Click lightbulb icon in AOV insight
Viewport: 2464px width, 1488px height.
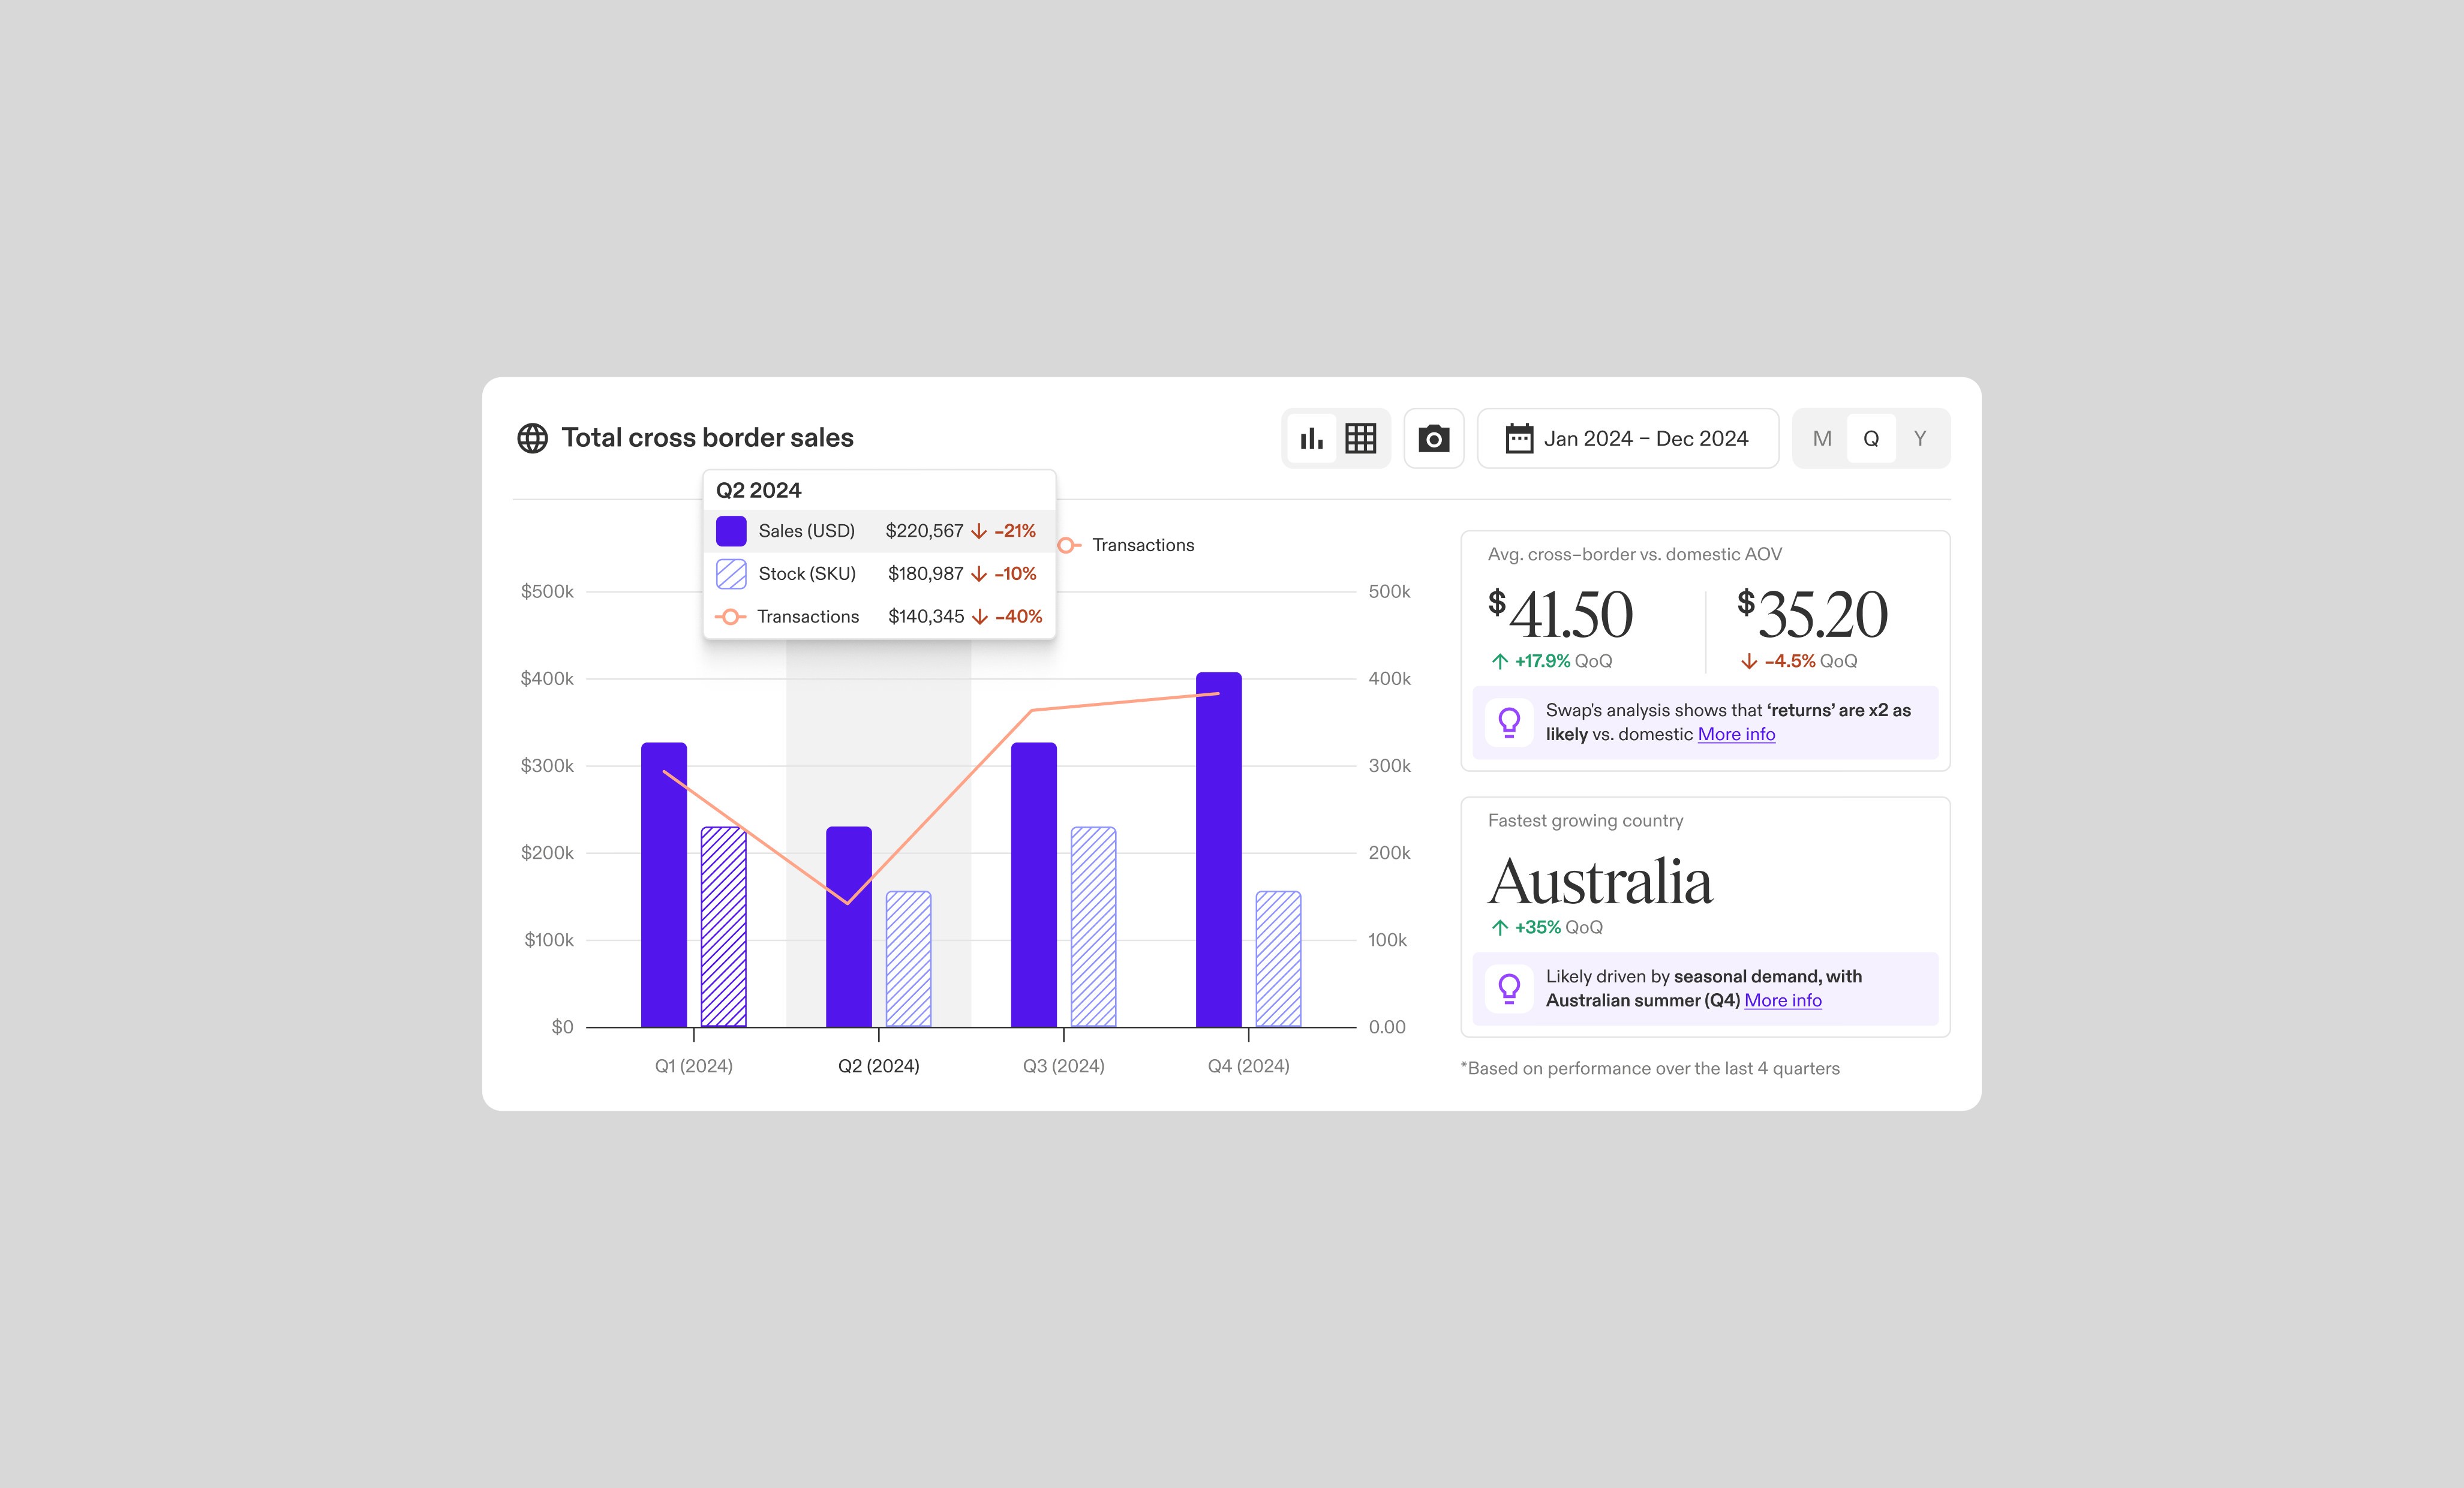tap(1509, 722)
